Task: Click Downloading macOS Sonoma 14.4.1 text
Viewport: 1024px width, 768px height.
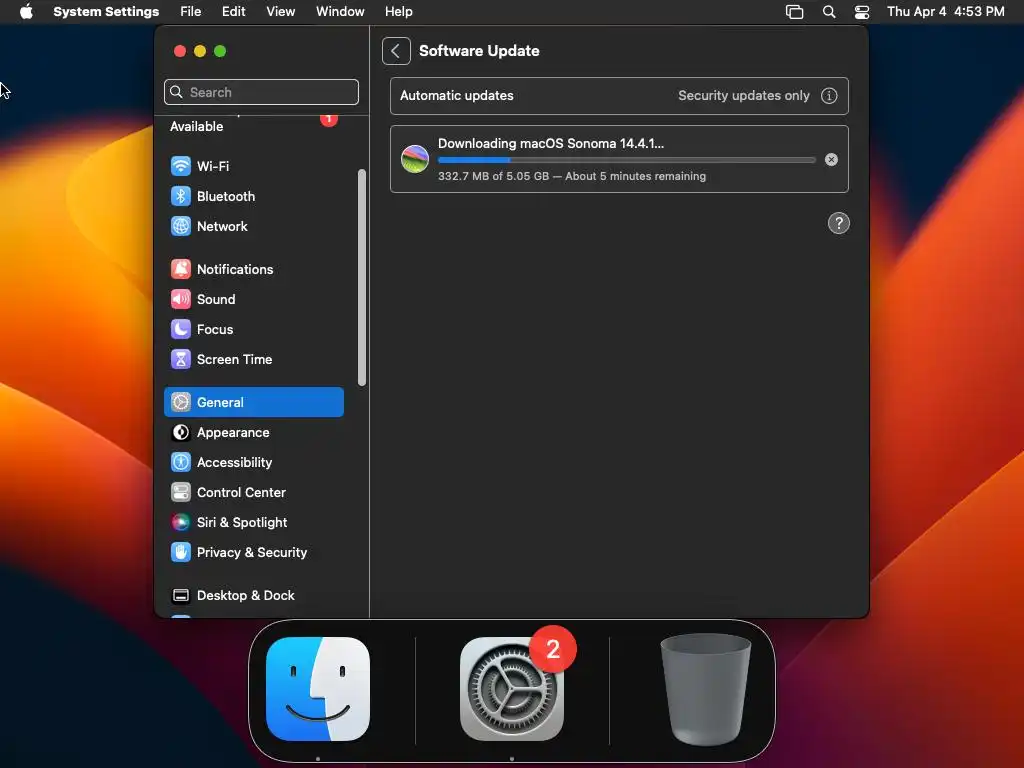Action: click(x=551, y=144)
